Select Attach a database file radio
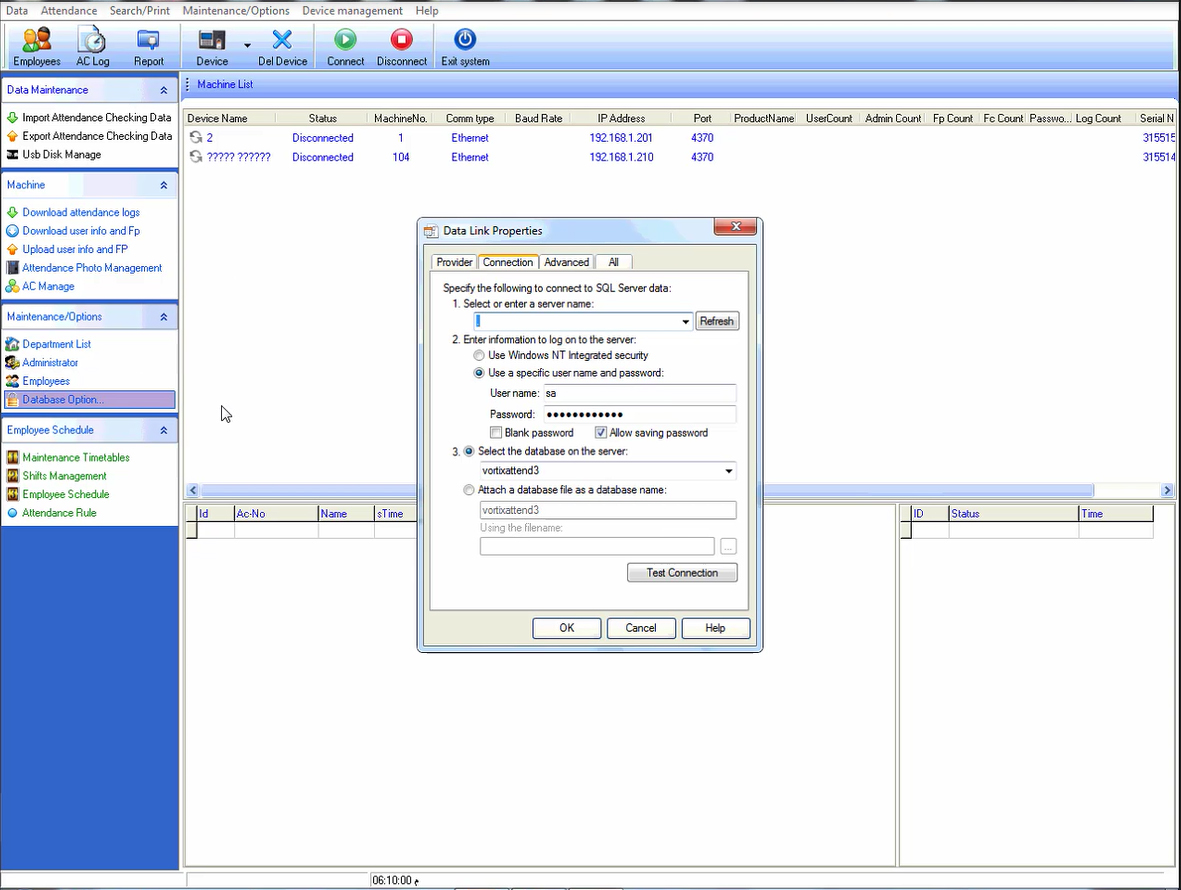This screenshot has width=1181, height=890. coord(469,489)
